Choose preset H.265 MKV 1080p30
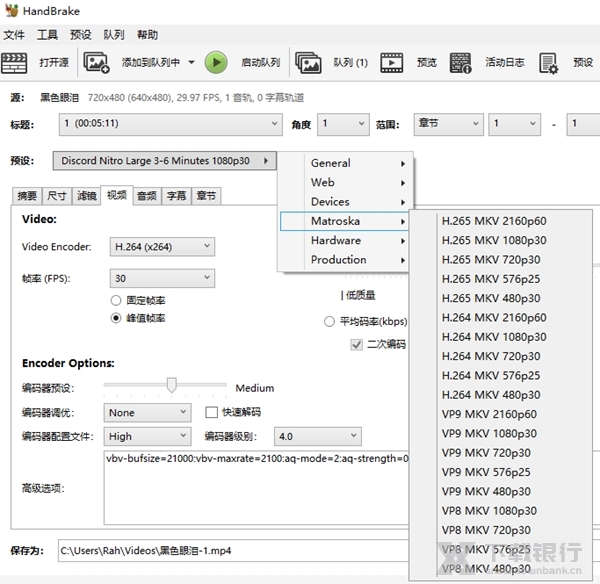600x584 pixels. [x=494, y=240]
